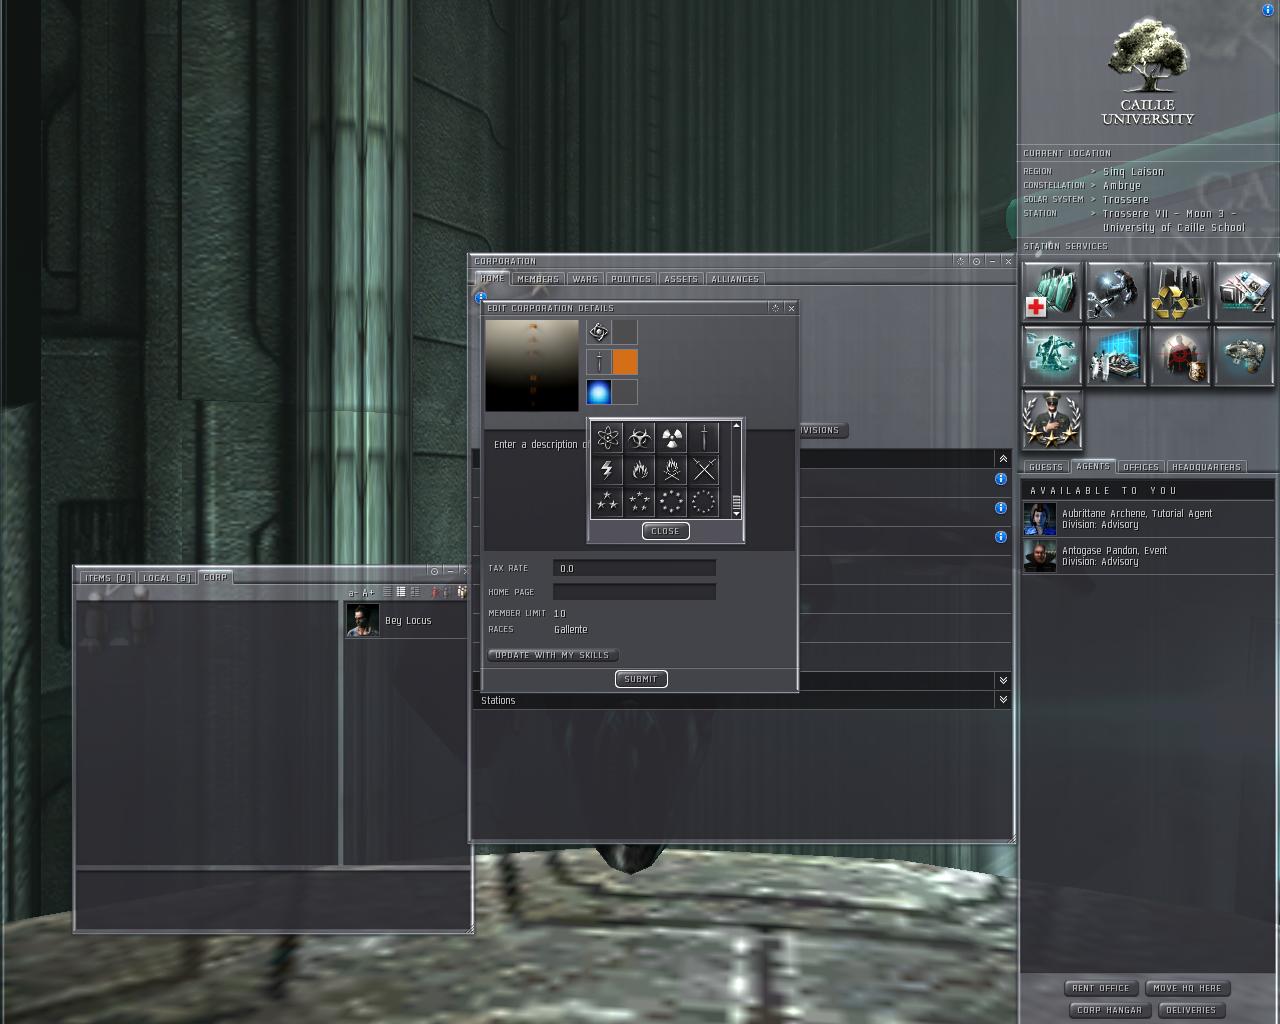1280x1024 pixels.
Task: Switch to Offices tab in station panel
Action: (1141, 467)
